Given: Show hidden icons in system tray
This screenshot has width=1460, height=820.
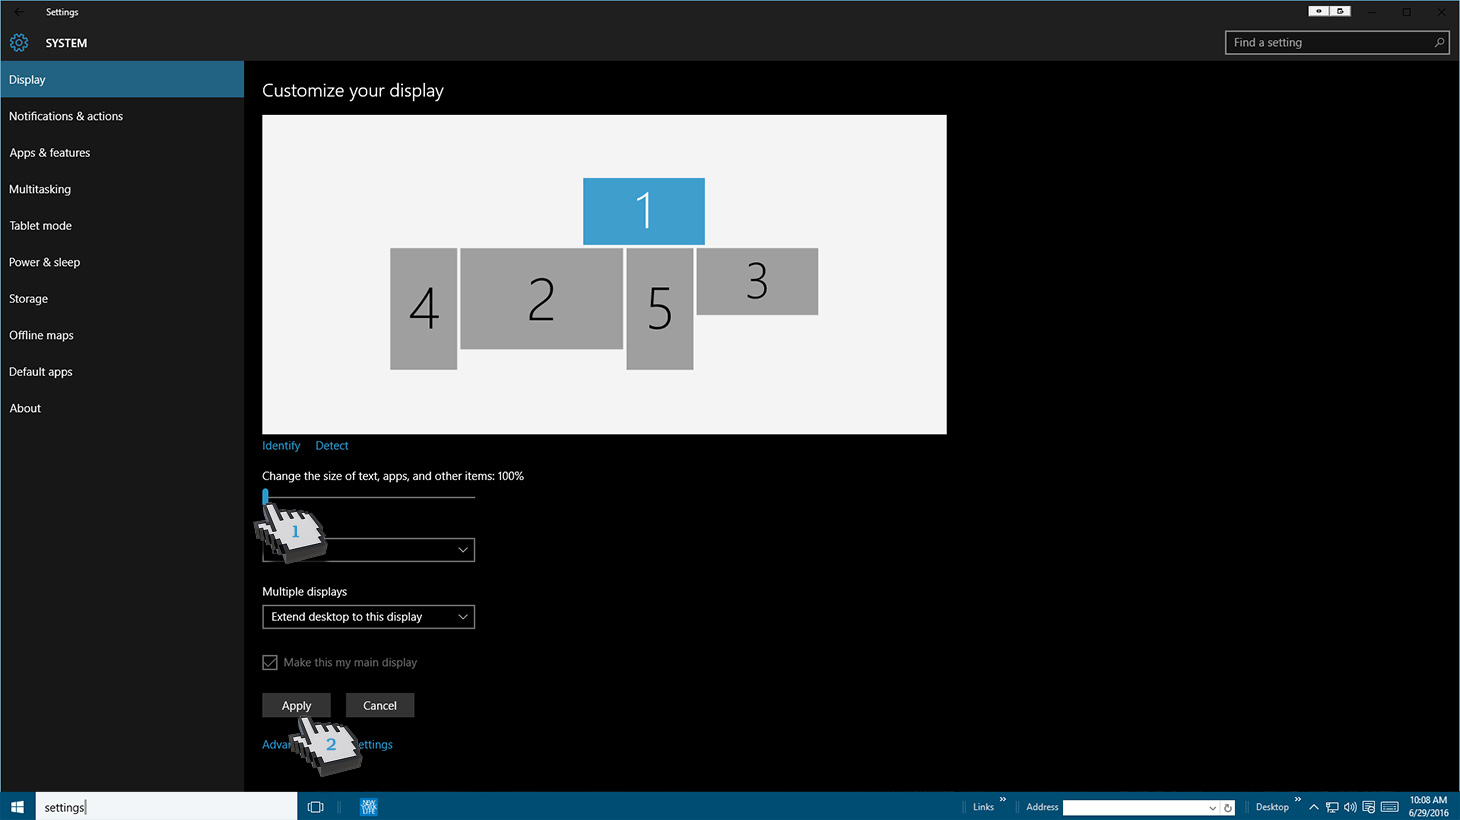Looking at the screenshot, I should coord(1314,807).
